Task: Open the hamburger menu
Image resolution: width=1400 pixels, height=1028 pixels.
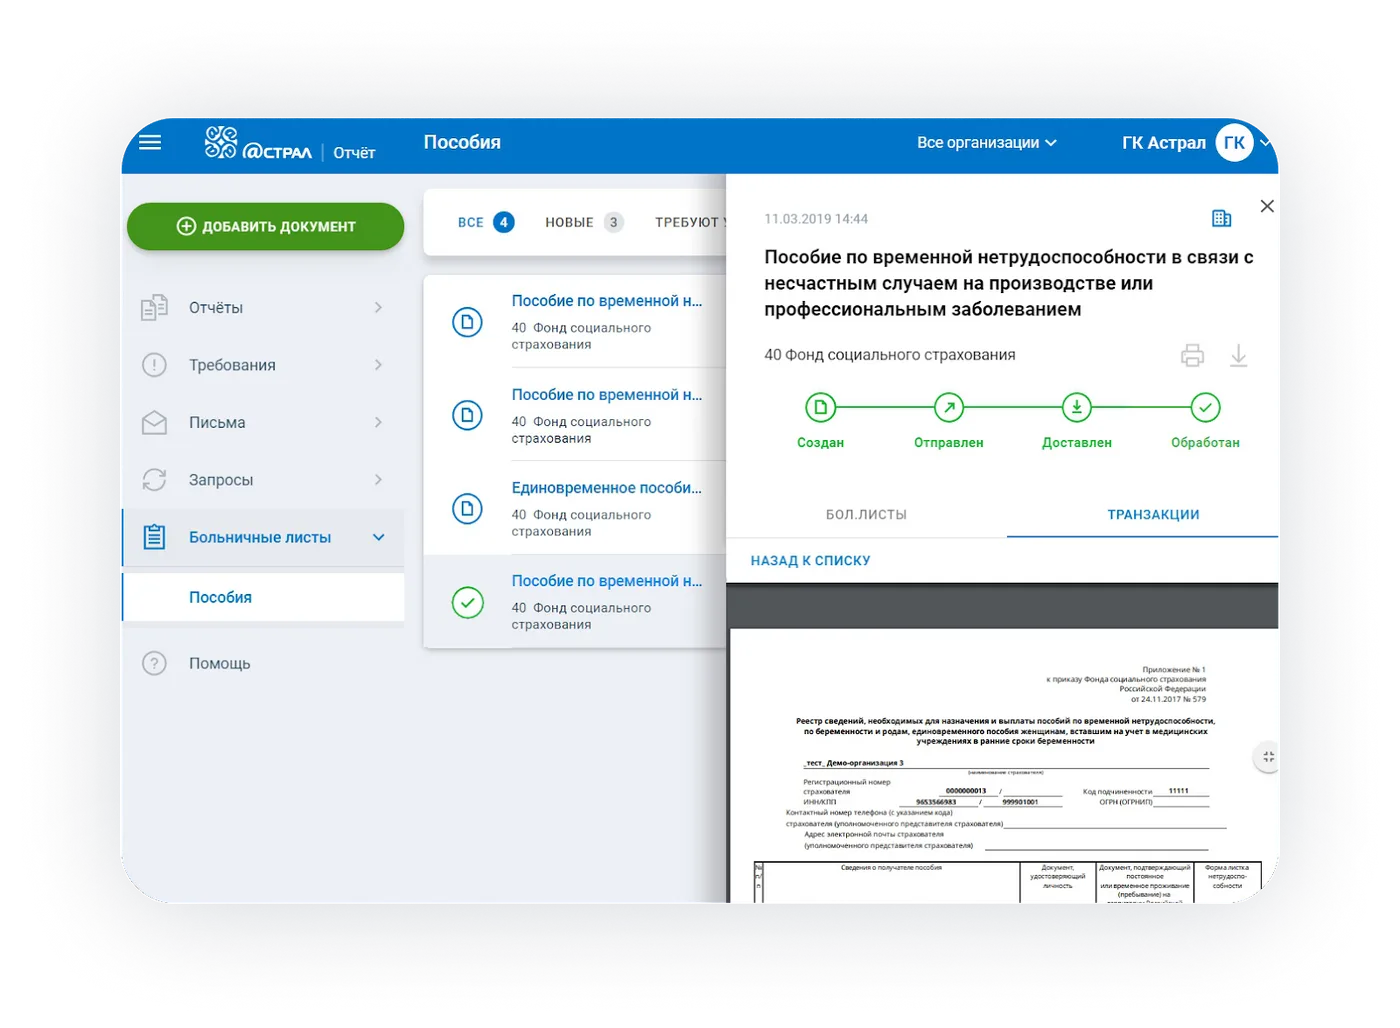Action: (150, 143)
